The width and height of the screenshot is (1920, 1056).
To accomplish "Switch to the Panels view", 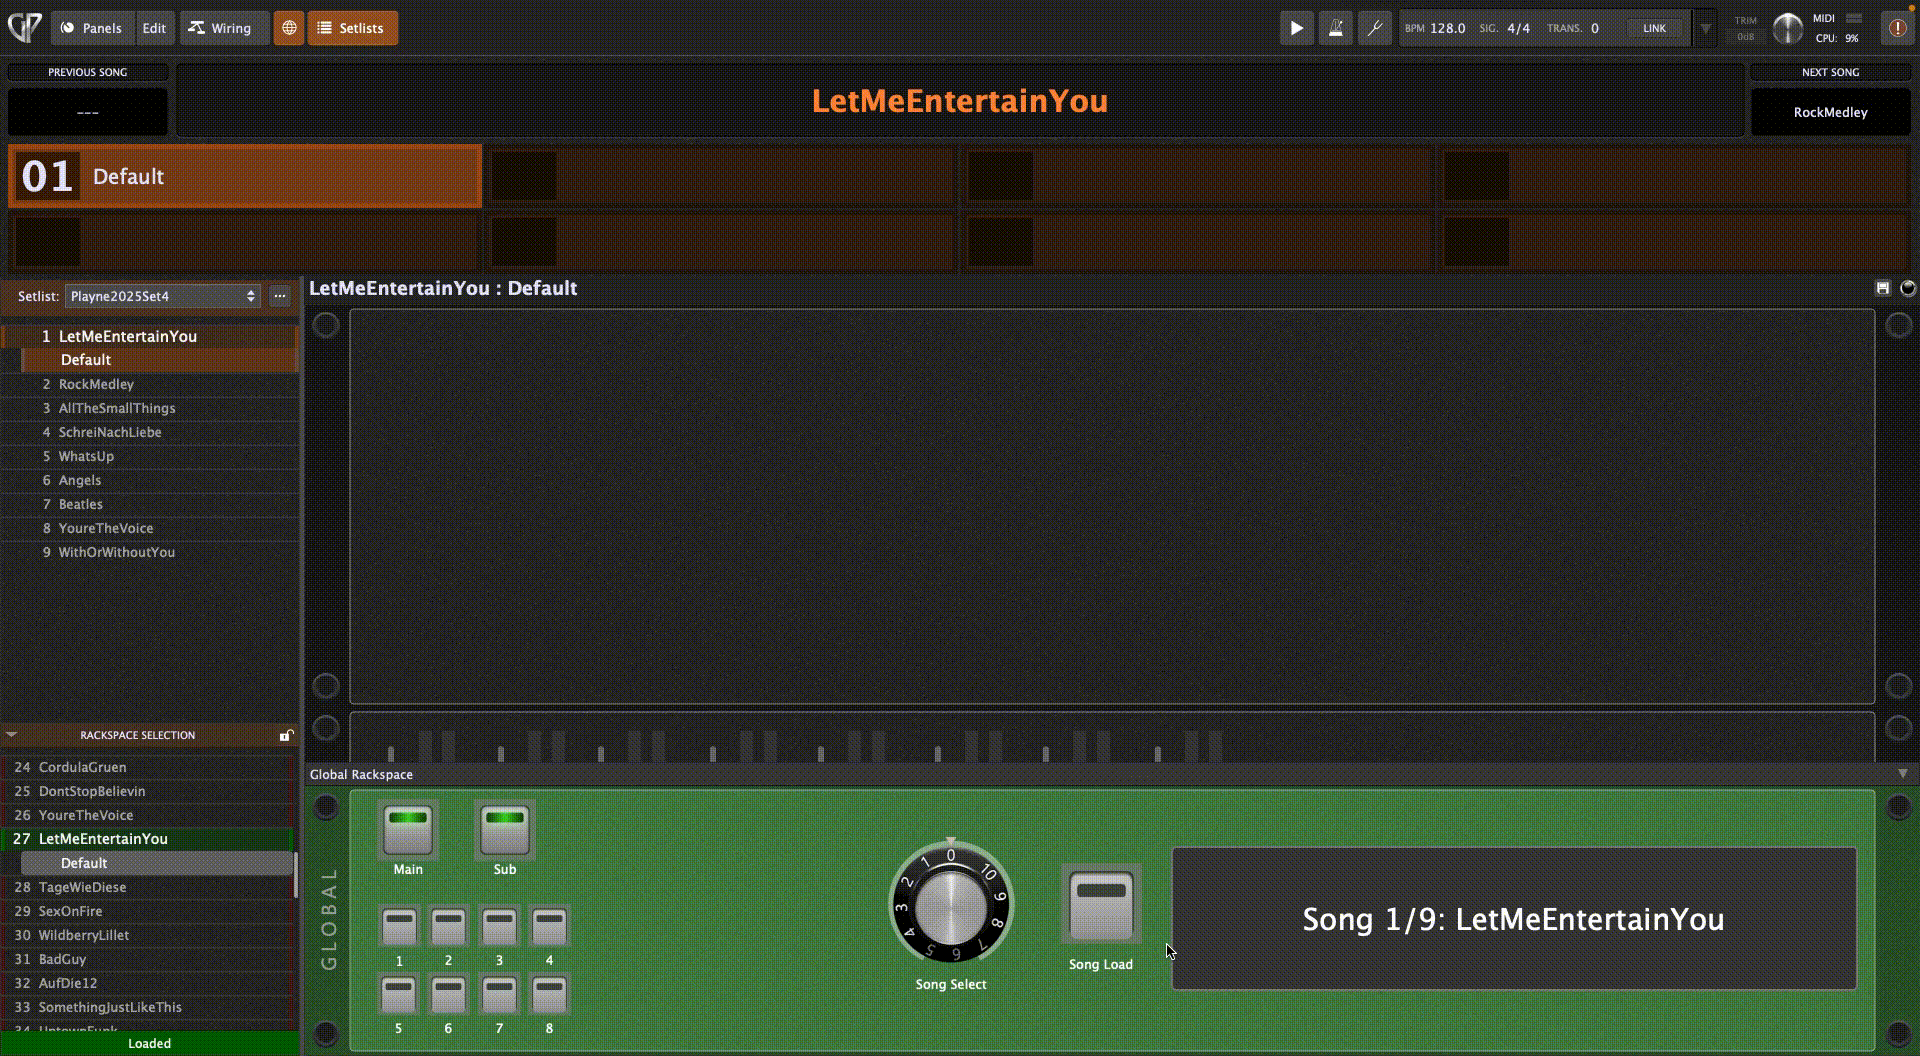I will tap(91, 28).
